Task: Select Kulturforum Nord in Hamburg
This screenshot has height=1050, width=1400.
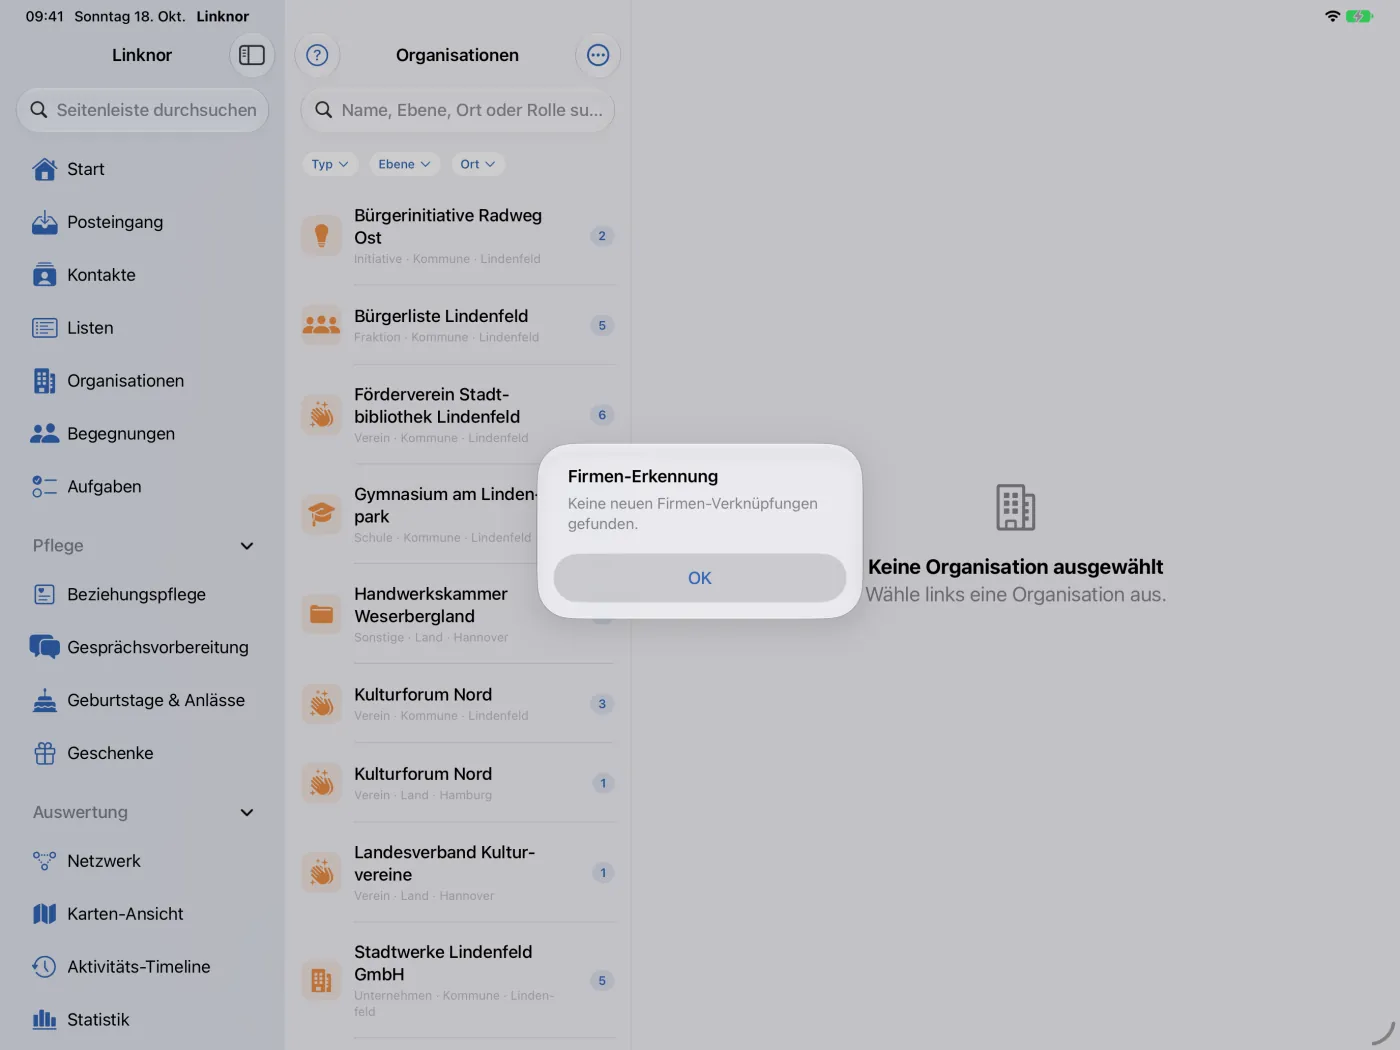Action: click(458, 783)
